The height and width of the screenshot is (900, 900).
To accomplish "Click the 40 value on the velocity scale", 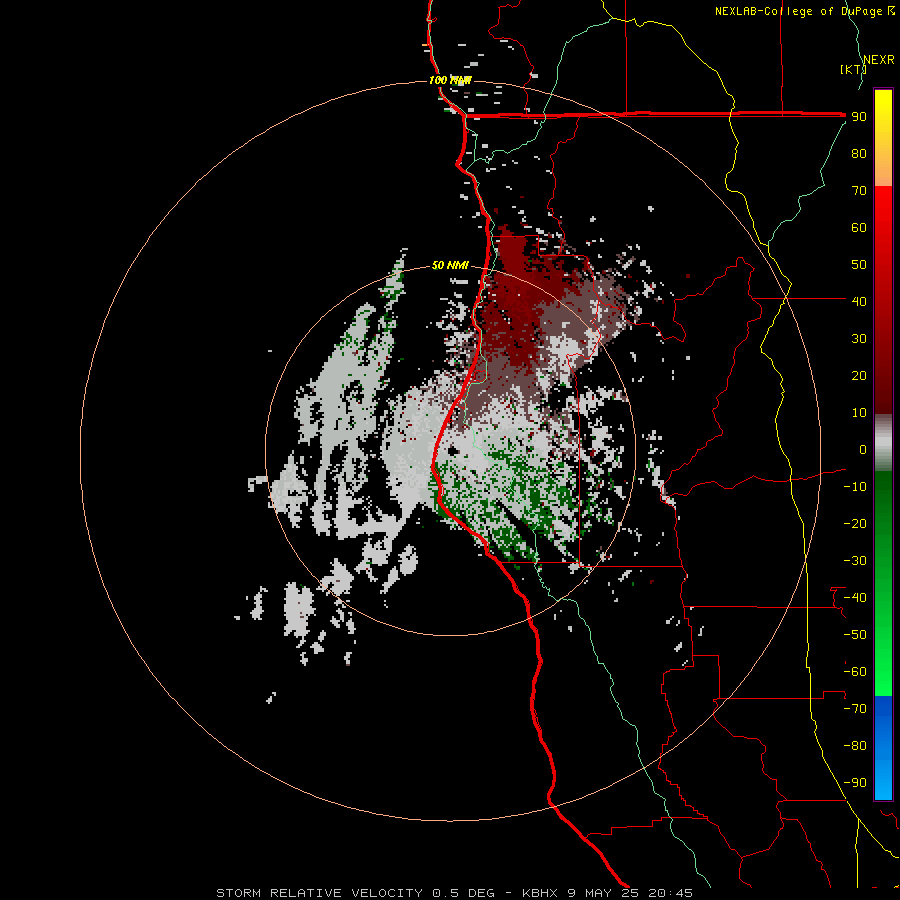I will click(859, 301).
